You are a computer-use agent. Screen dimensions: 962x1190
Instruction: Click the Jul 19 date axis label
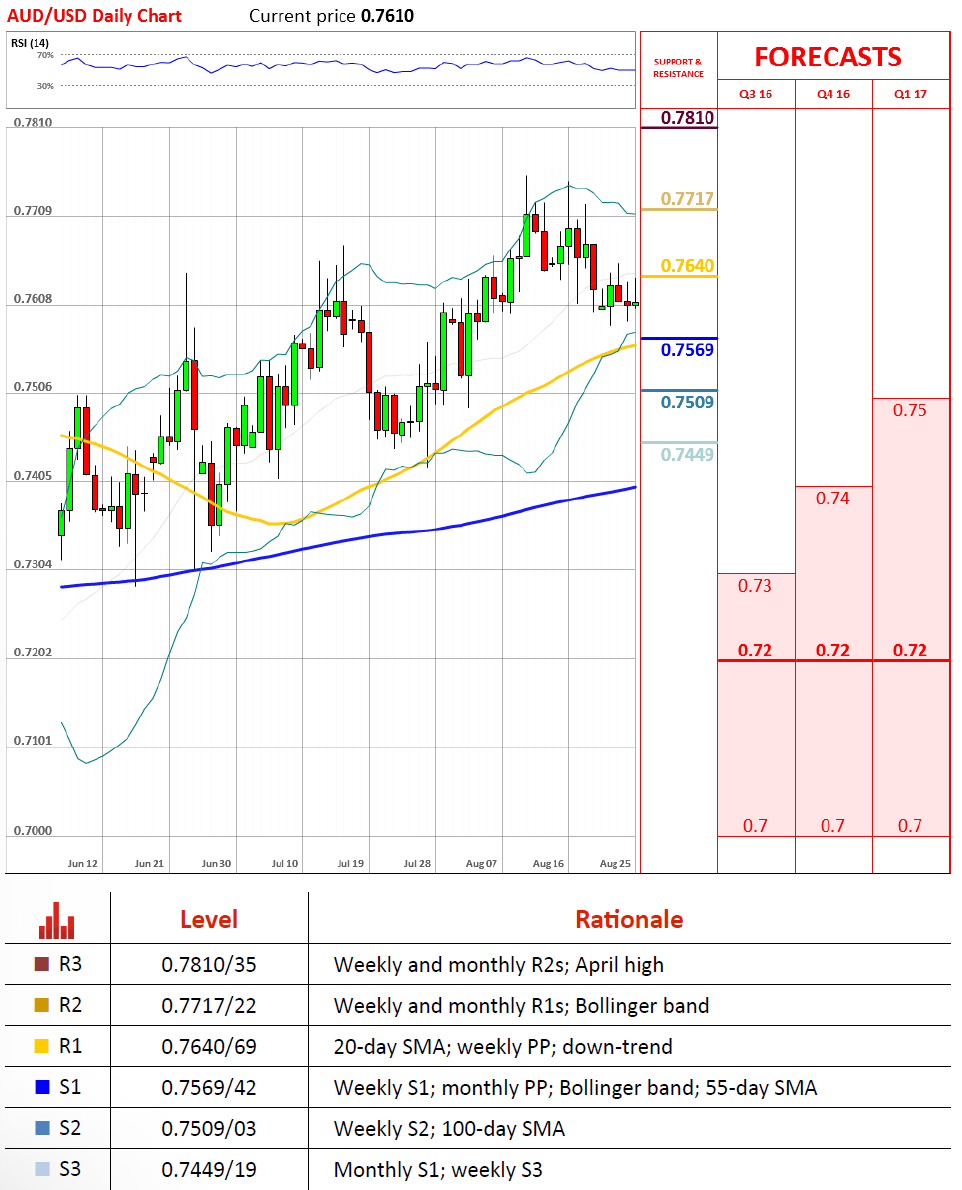[x=351, y=864]
